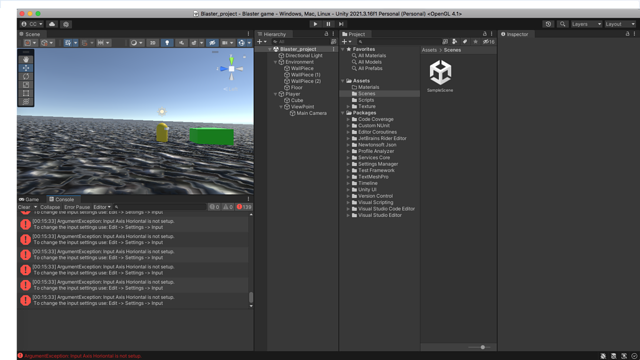Open the Layers dropdown
The width and height of the screenshot is (640, 360).
pyautogui.click(x=587, y=24)
